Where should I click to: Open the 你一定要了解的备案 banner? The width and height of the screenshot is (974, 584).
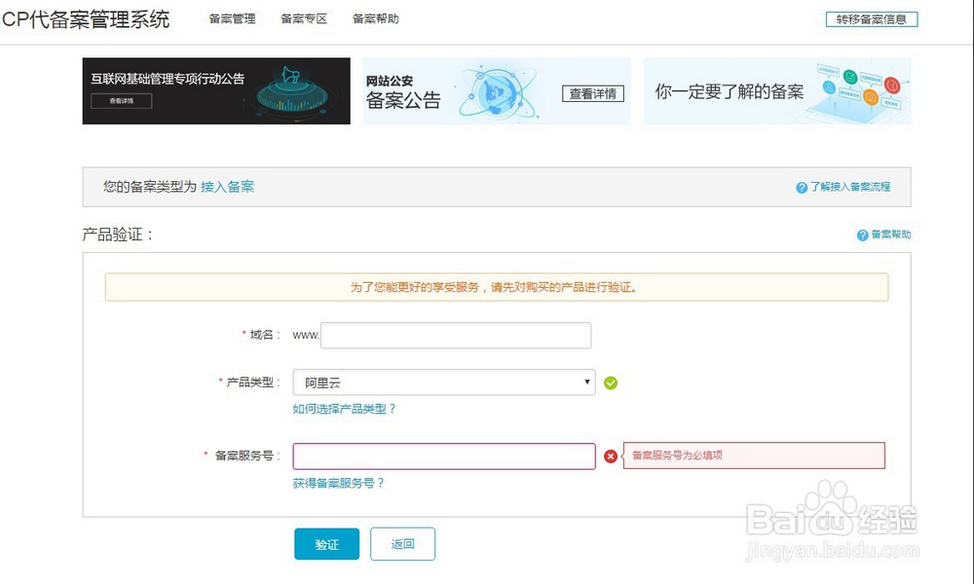777,91
